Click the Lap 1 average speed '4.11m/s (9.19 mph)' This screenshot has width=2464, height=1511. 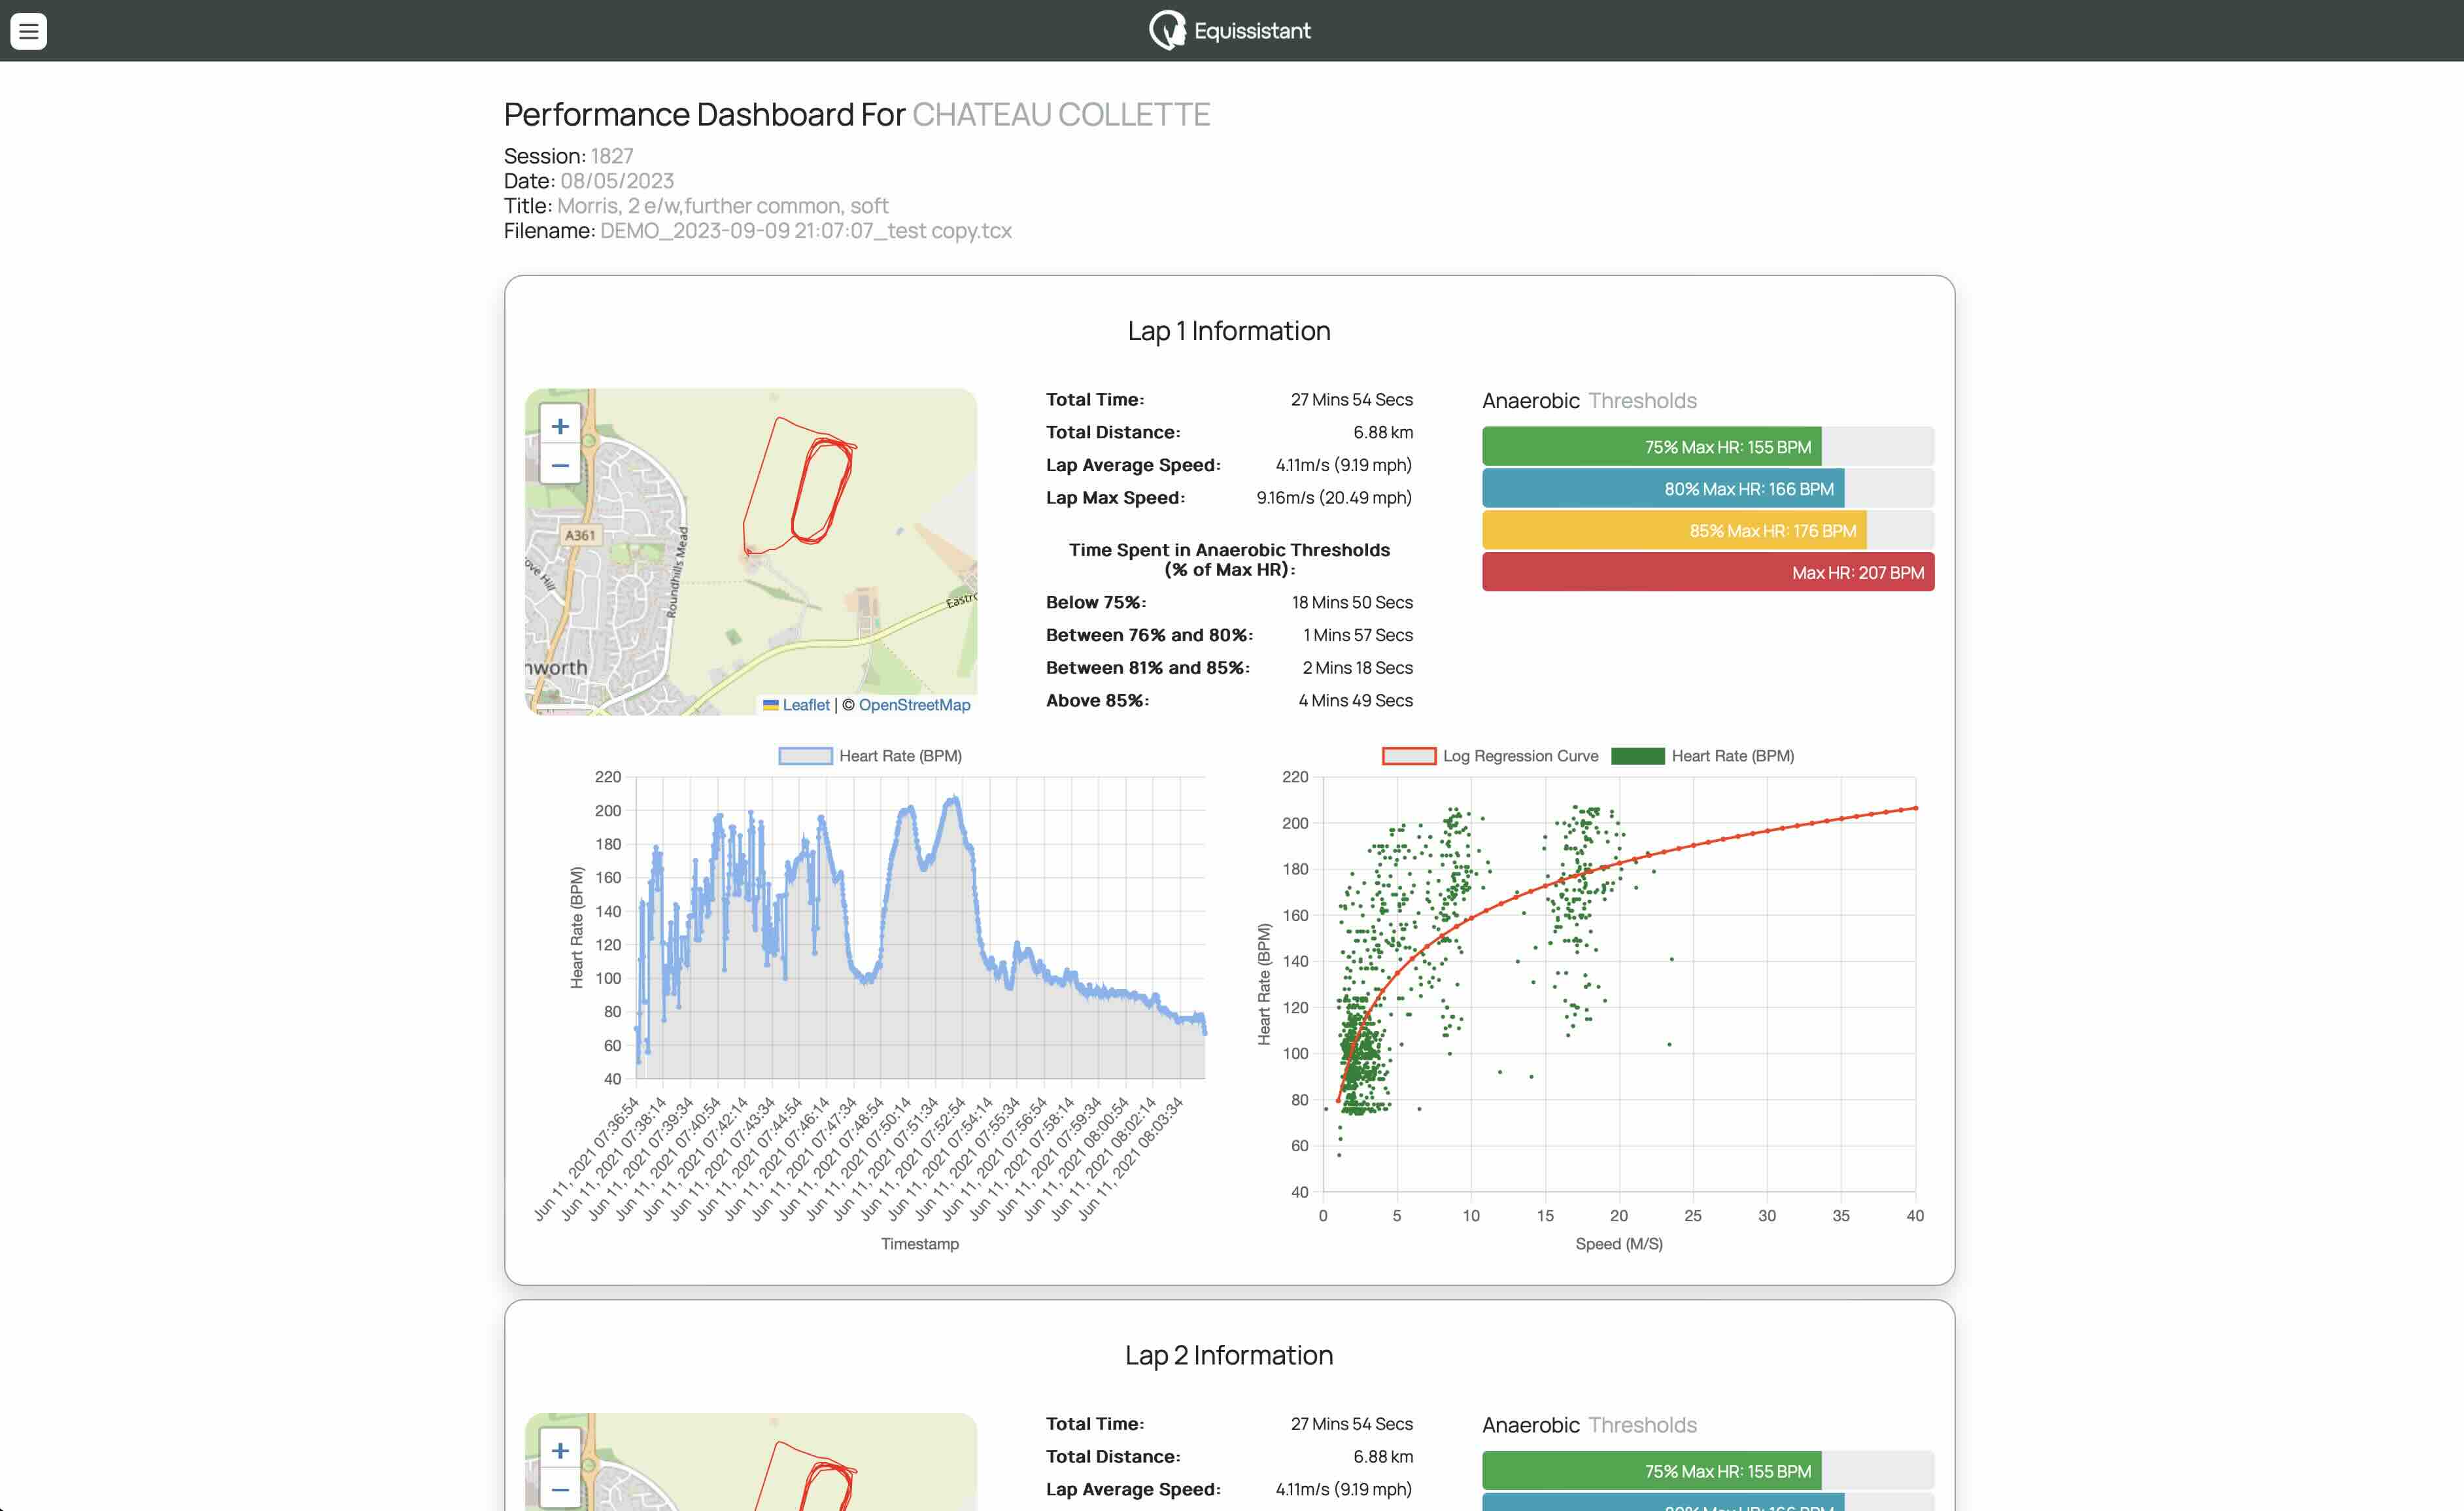click(1343, 465)
